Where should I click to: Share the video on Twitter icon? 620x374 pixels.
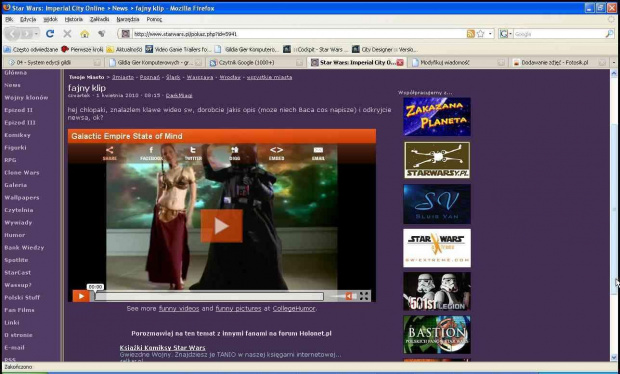pos(193,153)
